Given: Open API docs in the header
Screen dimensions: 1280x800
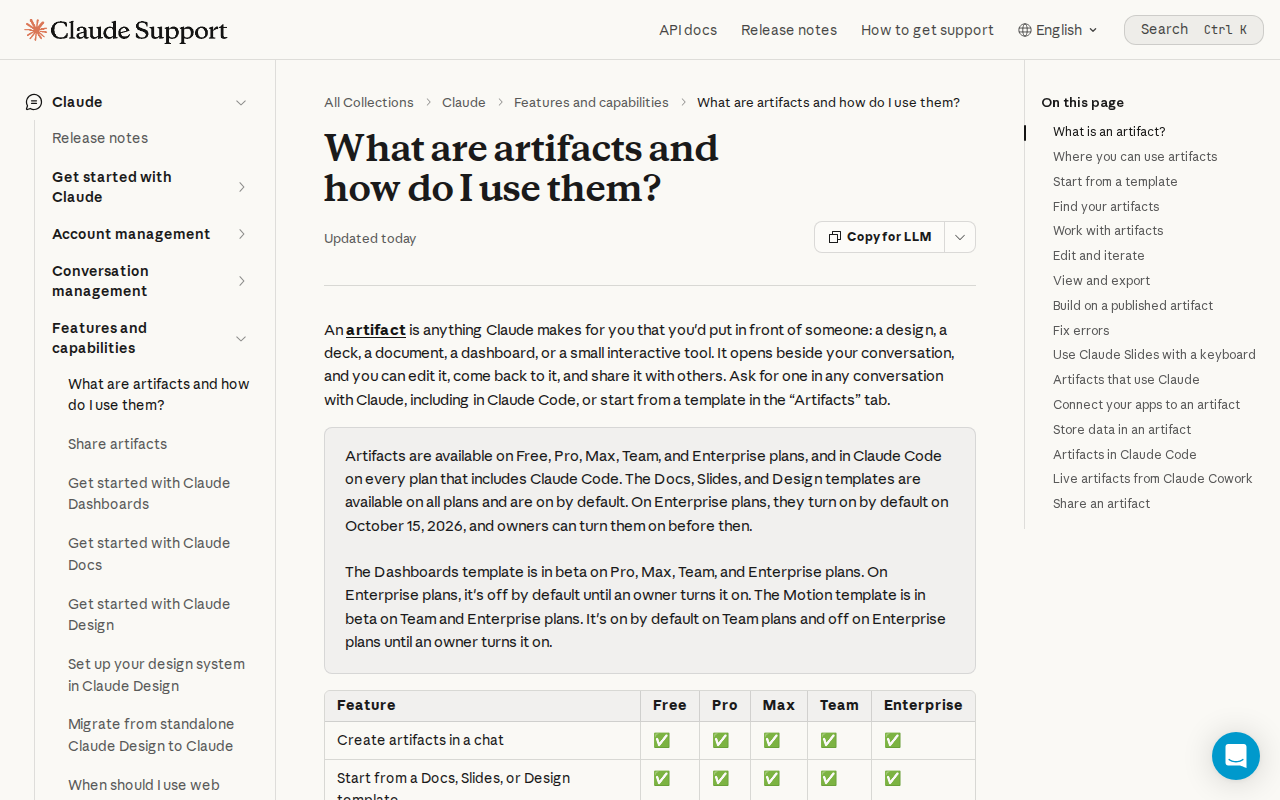Looking at the screenshot, I should pyautogui.click(x=688, y=30).
